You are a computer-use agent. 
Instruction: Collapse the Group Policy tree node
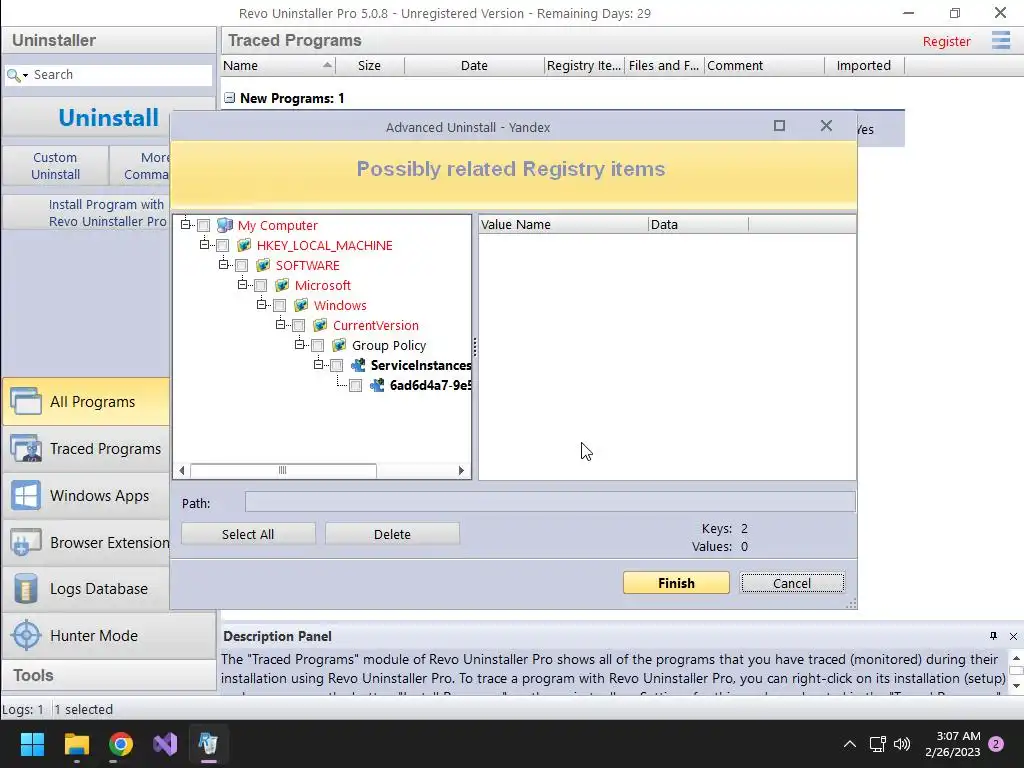tap(299, 344)
